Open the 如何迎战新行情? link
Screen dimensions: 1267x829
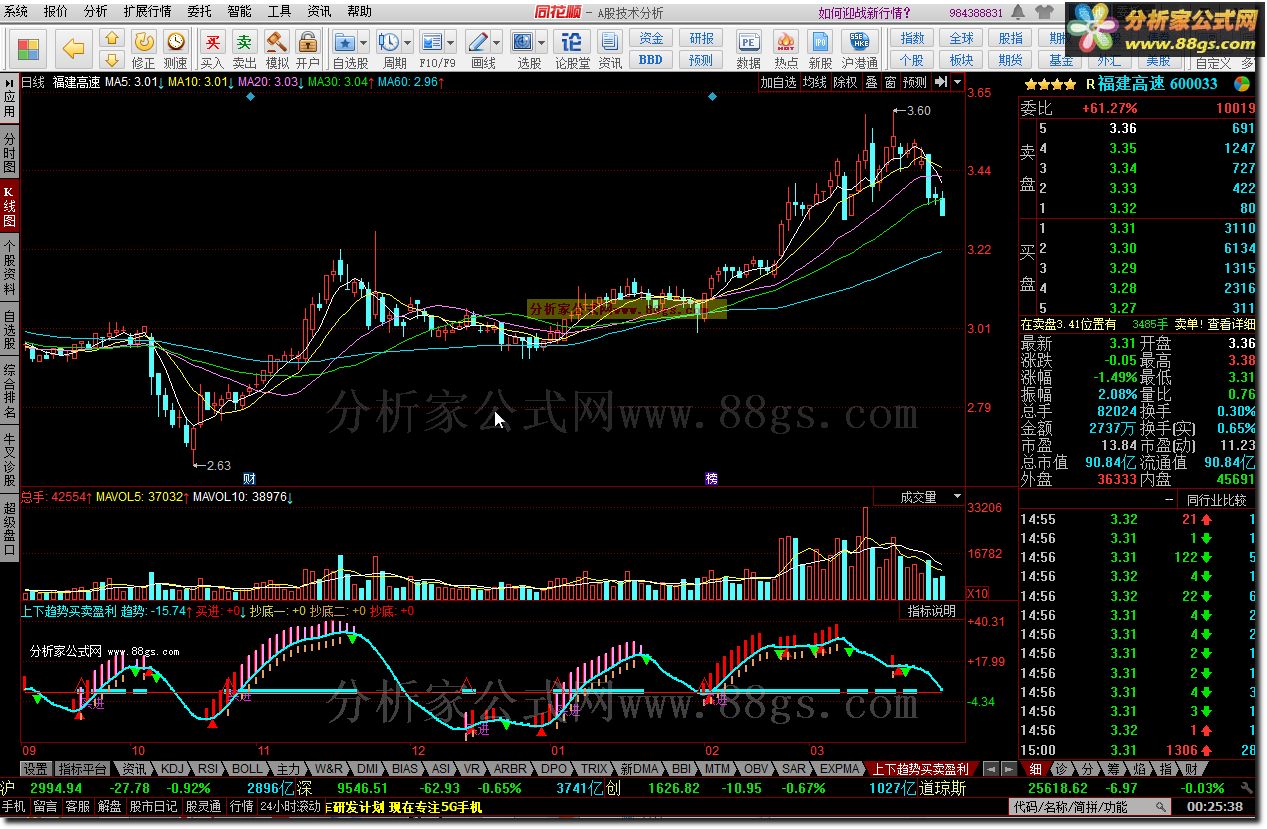pos(865,12)
